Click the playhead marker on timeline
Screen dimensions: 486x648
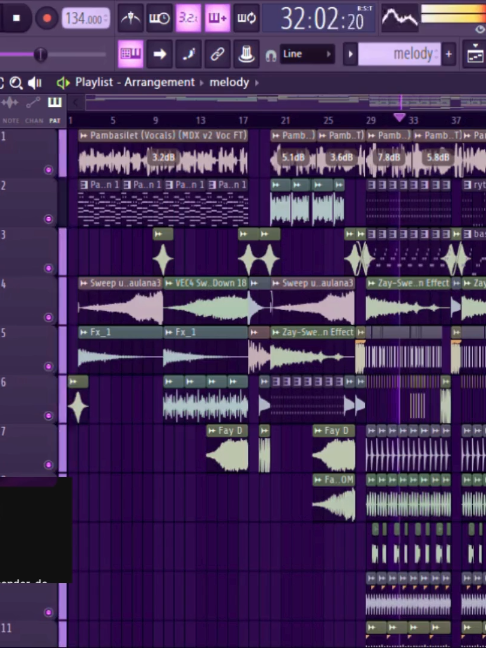coord(399,117)
